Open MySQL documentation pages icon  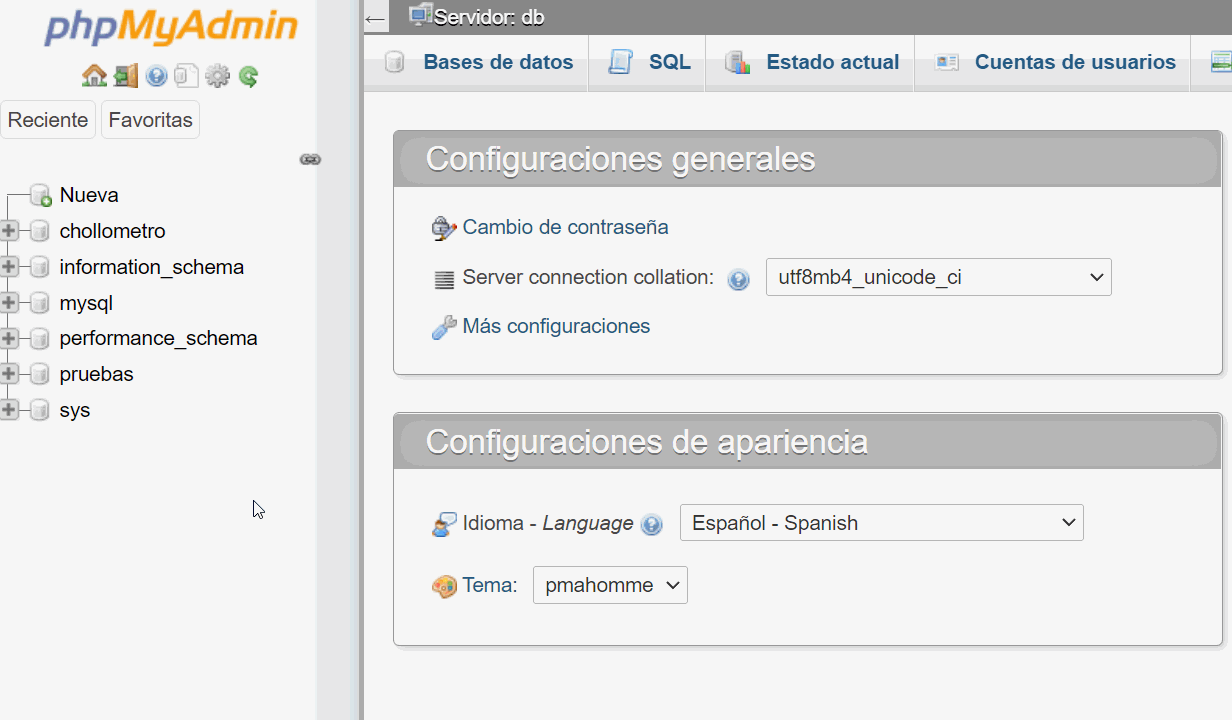coord(186,76)
